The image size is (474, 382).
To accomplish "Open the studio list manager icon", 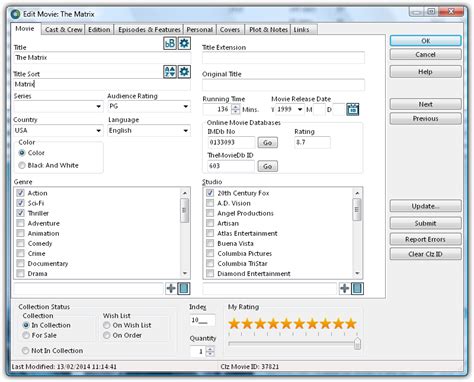I will (357, 288).
